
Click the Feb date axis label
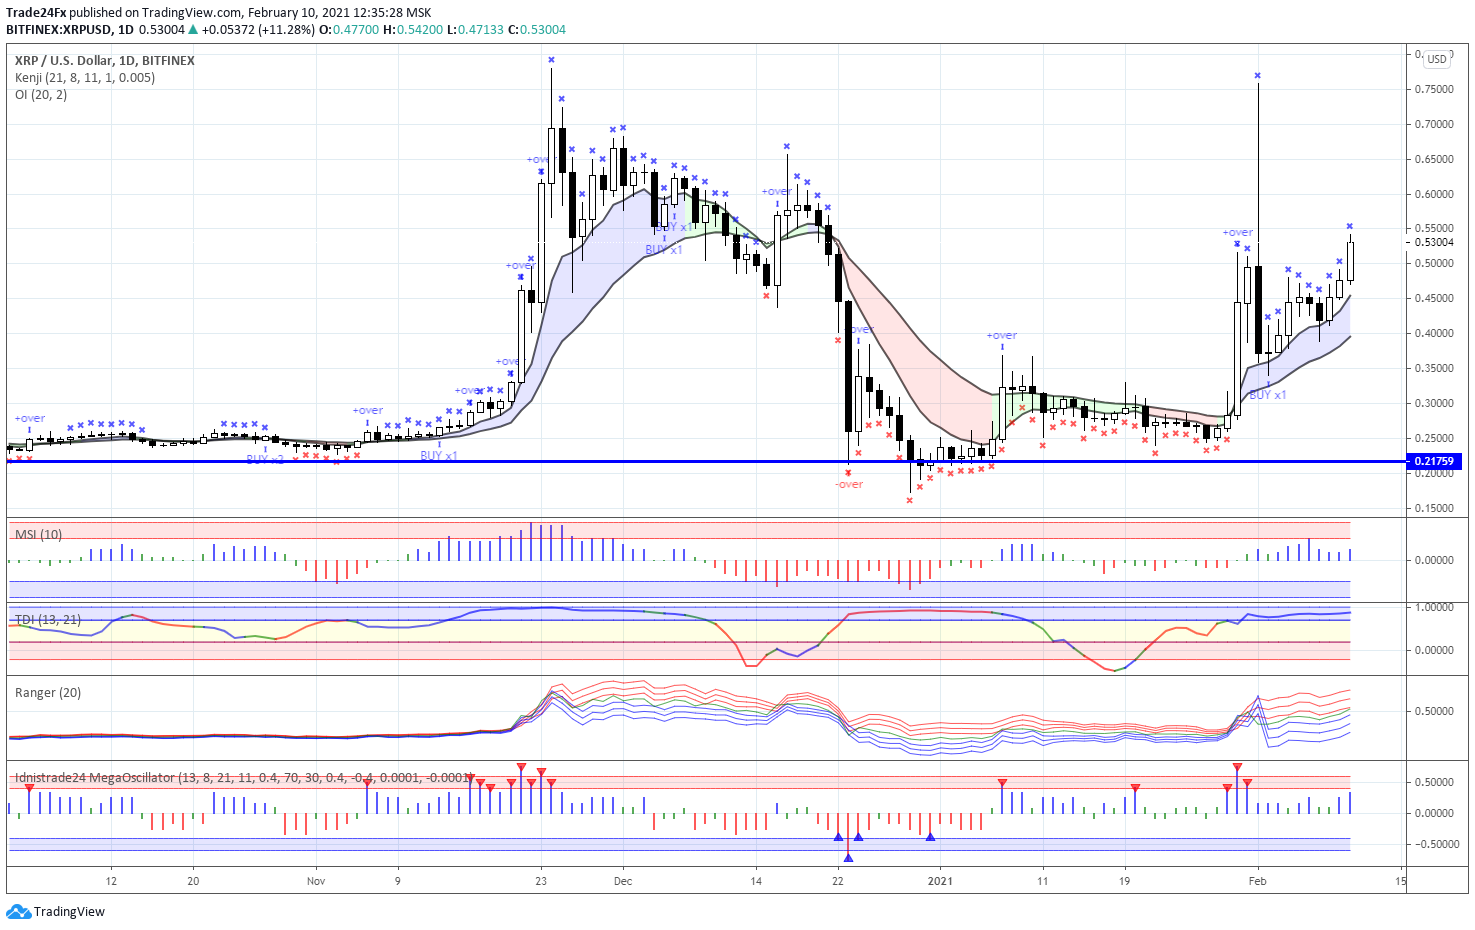coord(1258,881)
